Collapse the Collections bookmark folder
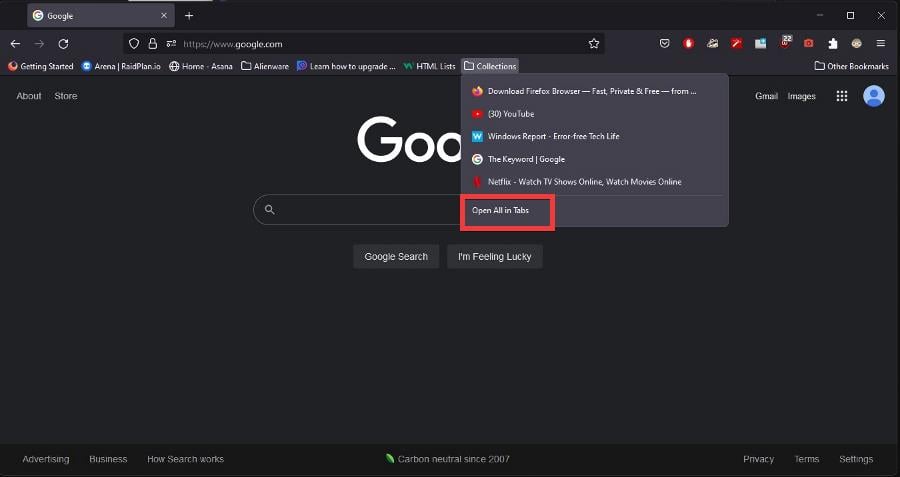This screenshot has height=477, width=900. coord(490,67)
